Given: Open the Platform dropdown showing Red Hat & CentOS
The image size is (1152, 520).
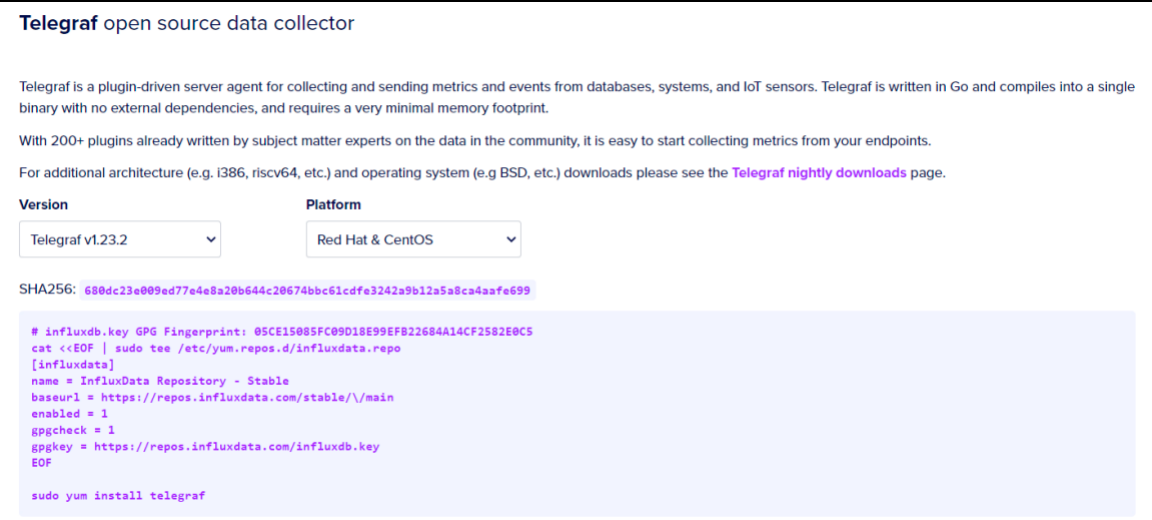Looking at the screenshot, I should point(413,239).
